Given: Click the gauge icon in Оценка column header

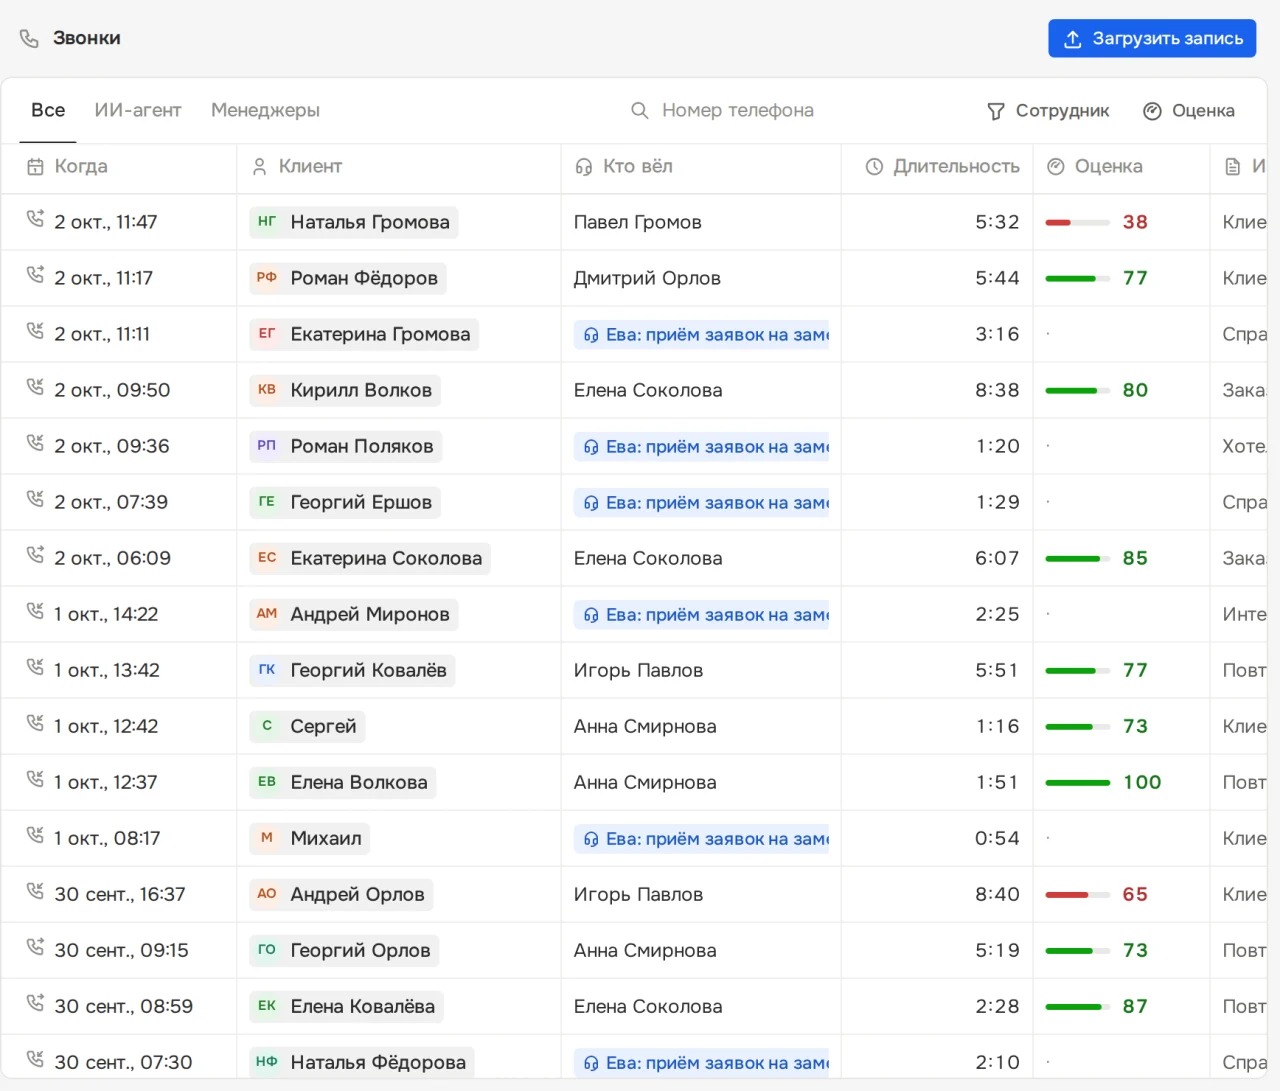Looking at the screenshot, I should (x=1055, y=167).
